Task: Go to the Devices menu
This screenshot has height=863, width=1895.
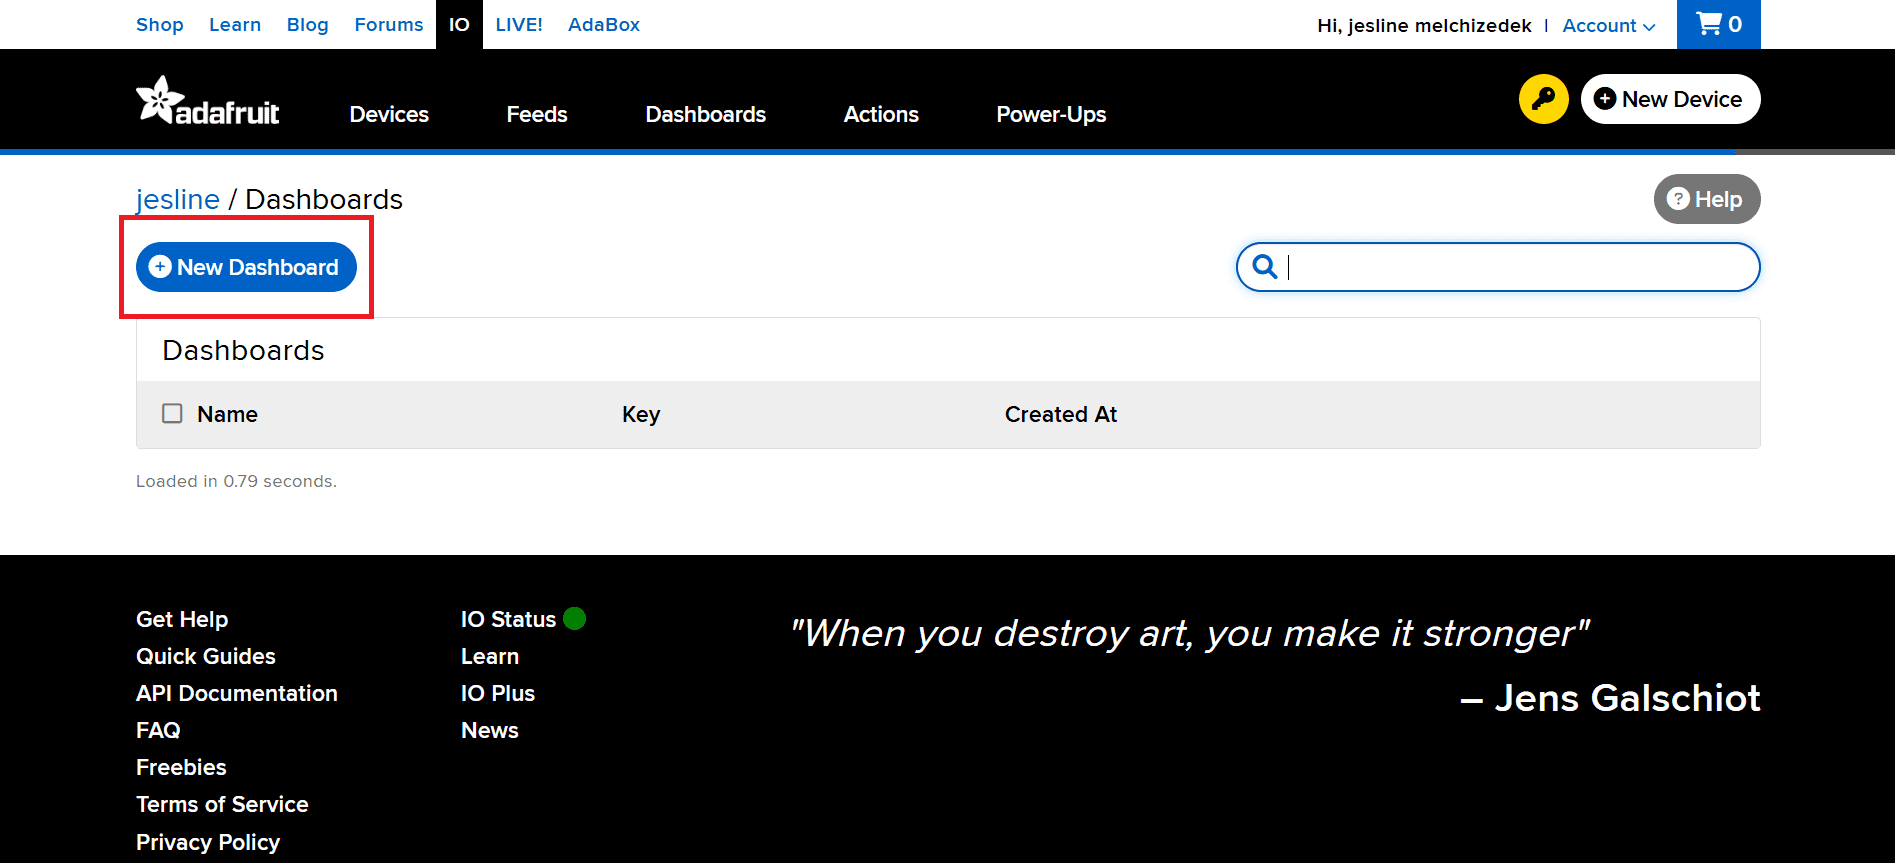Action: click(389, 114)
